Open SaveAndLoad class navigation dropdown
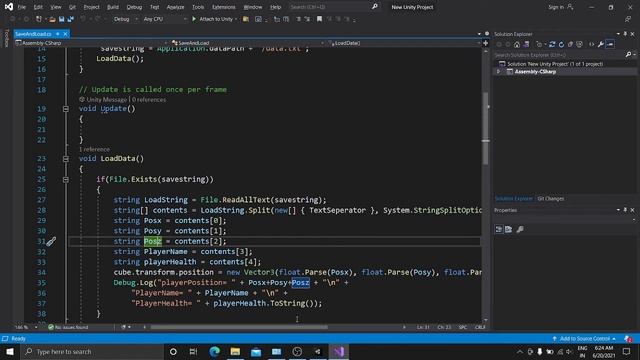The width and height of the screenshot is (640, 360). pos(248,43)
